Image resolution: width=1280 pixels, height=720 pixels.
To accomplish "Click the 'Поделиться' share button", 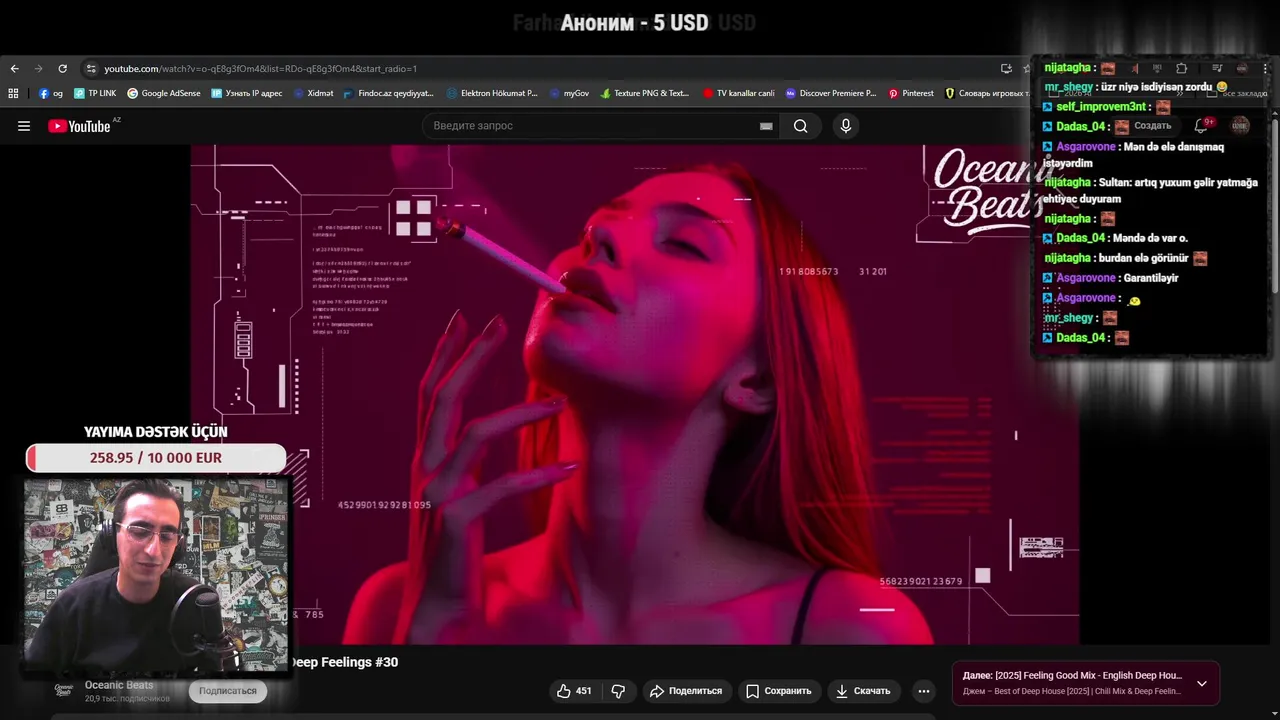I will coord(686,691).
